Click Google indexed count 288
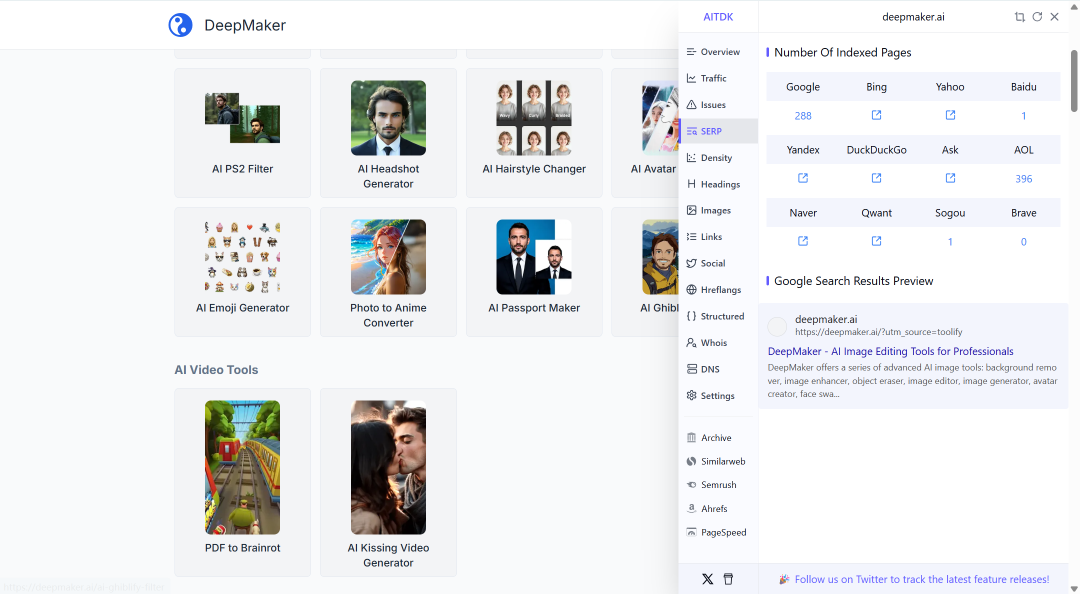The image size is (1080, 594). [802, 116]
